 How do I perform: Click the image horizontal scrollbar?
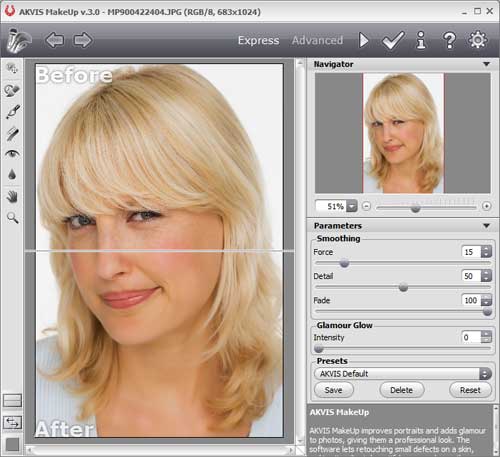coord(160,450)
